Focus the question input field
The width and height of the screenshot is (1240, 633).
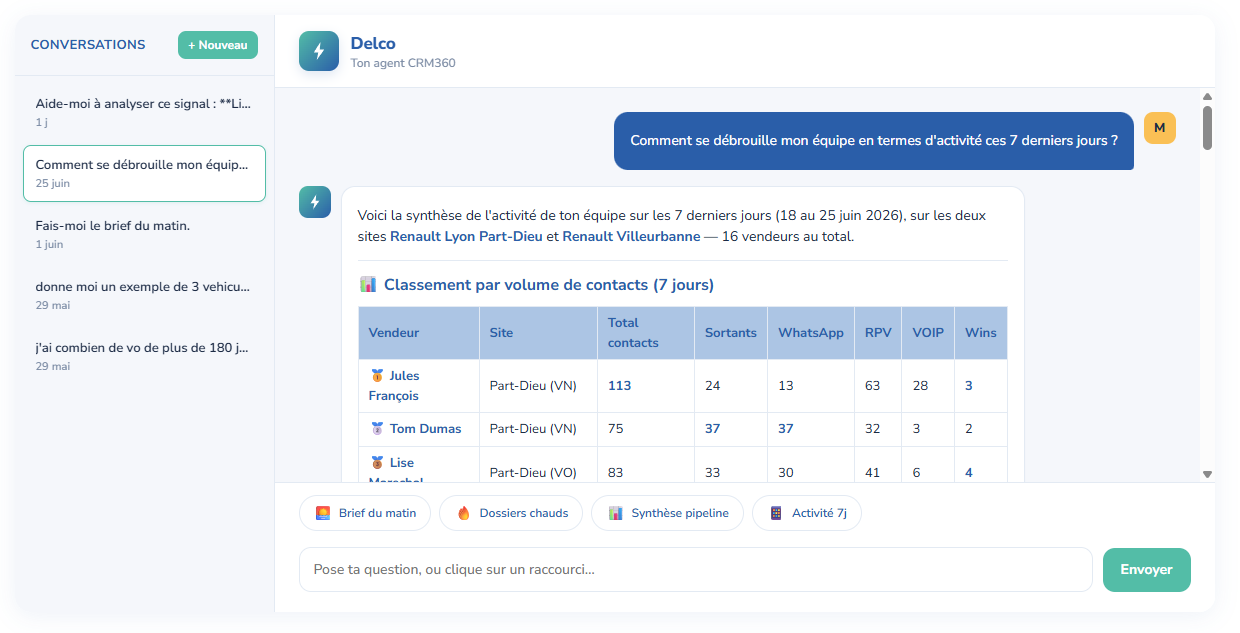[696, 570]
